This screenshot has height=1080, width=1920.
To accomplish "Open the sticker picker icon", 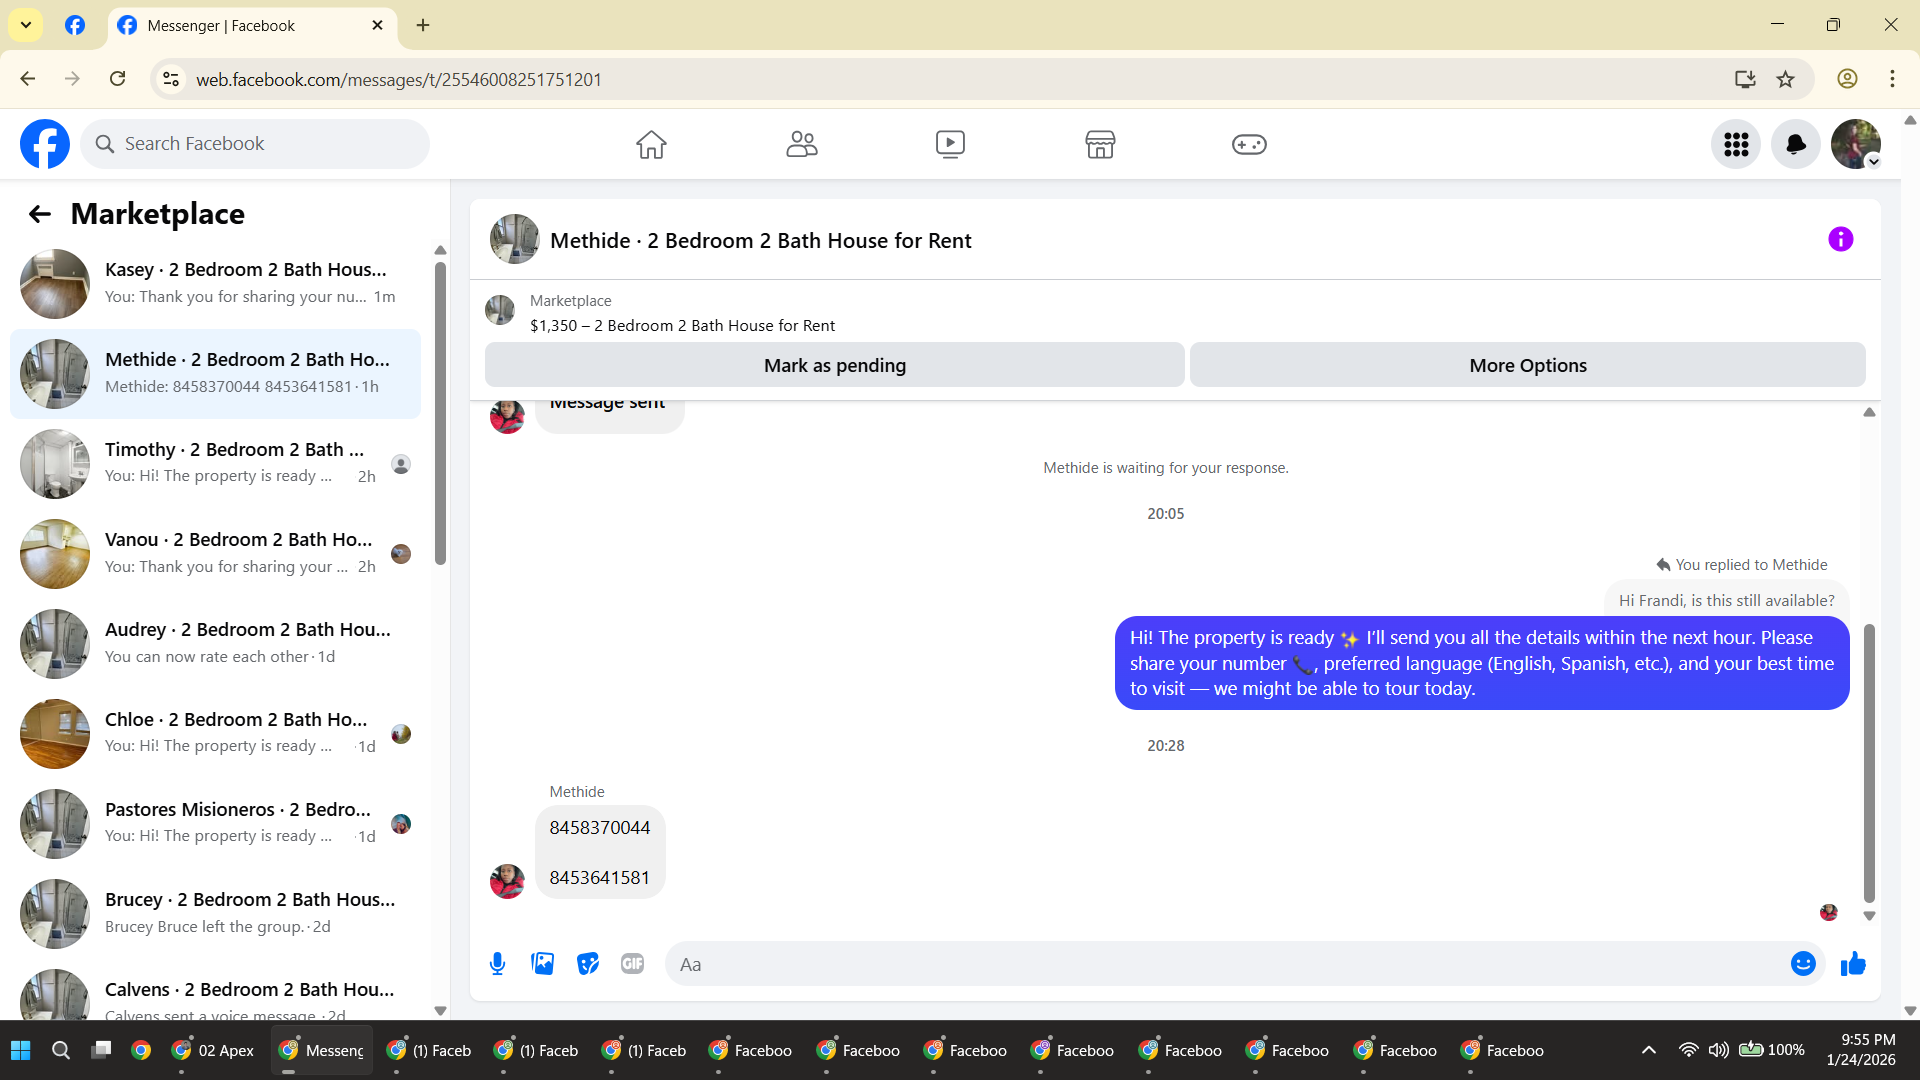I will (x=588, y=964).
